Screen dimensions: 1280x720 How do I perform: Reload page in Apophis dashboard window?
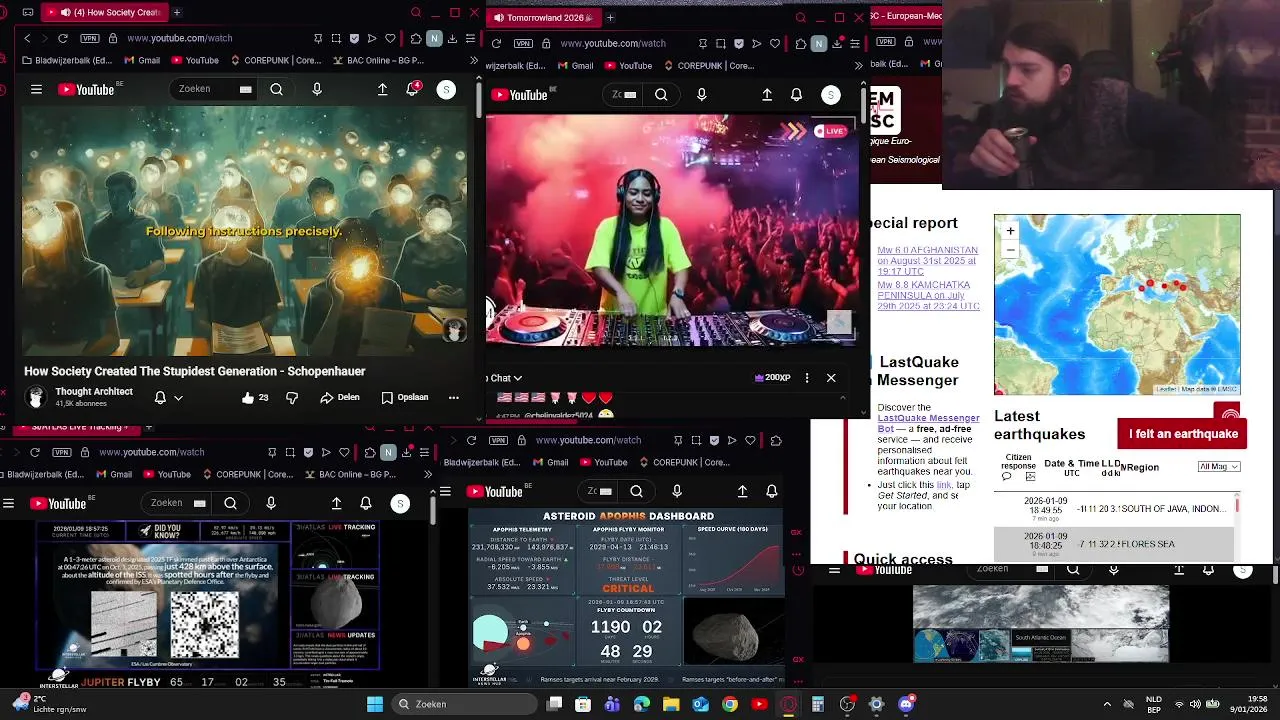pos(471,440)
